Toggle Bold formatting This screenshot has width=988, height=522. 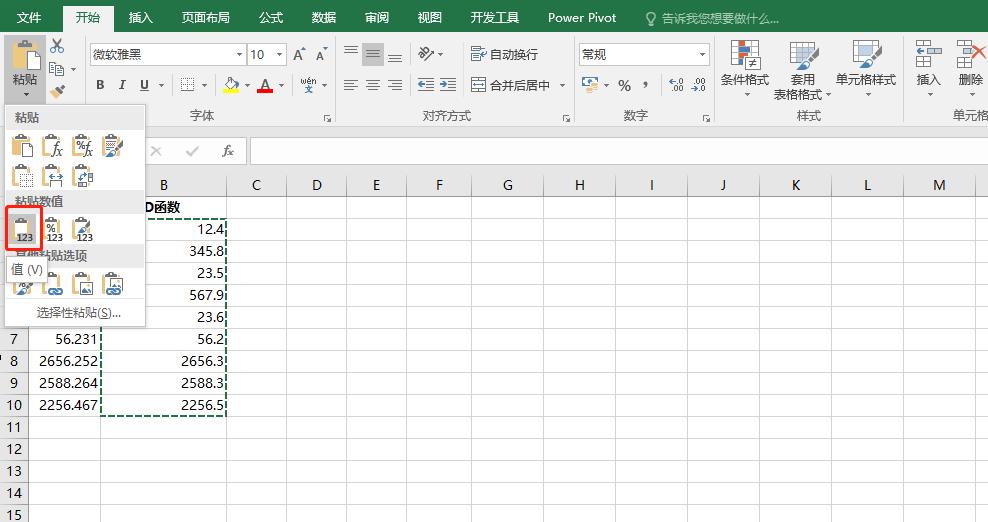pyautogui.click(x=100, y=84)
